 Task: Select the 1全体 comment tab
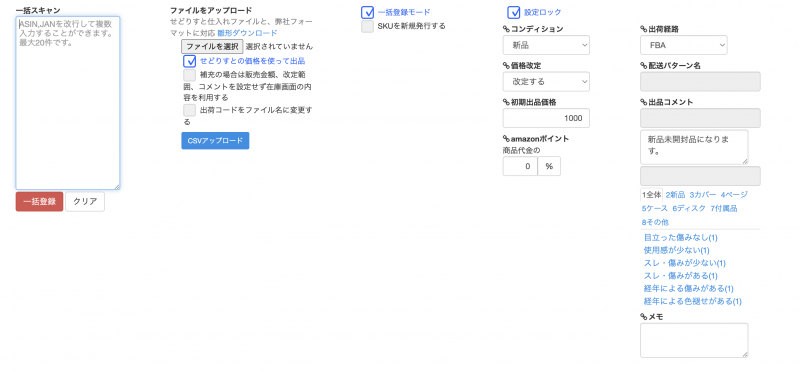click(652, 194)
